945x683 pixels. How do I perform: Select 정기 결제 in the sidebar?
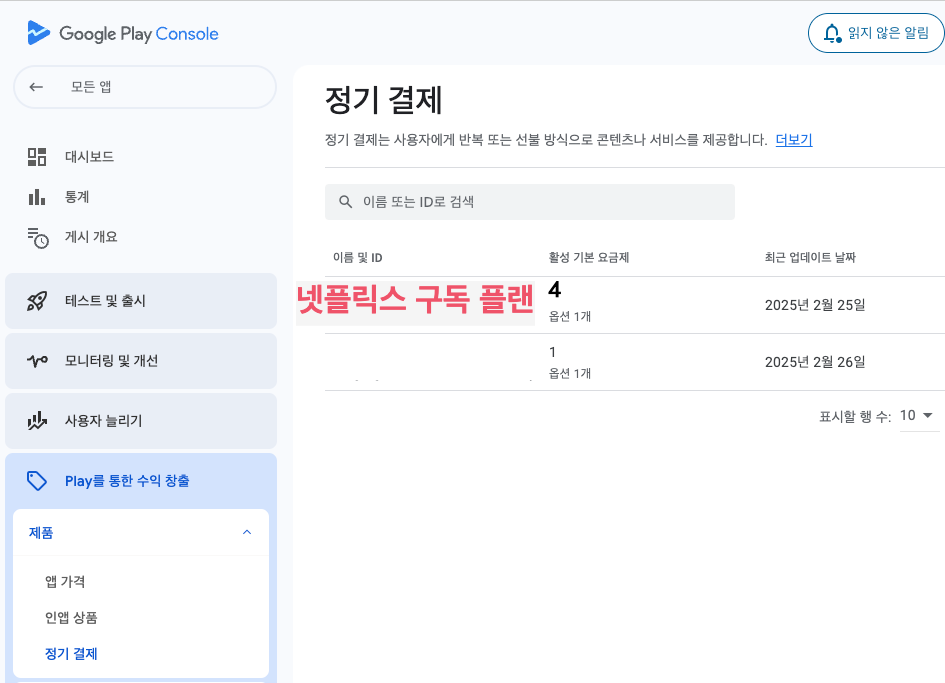point(71,654)
